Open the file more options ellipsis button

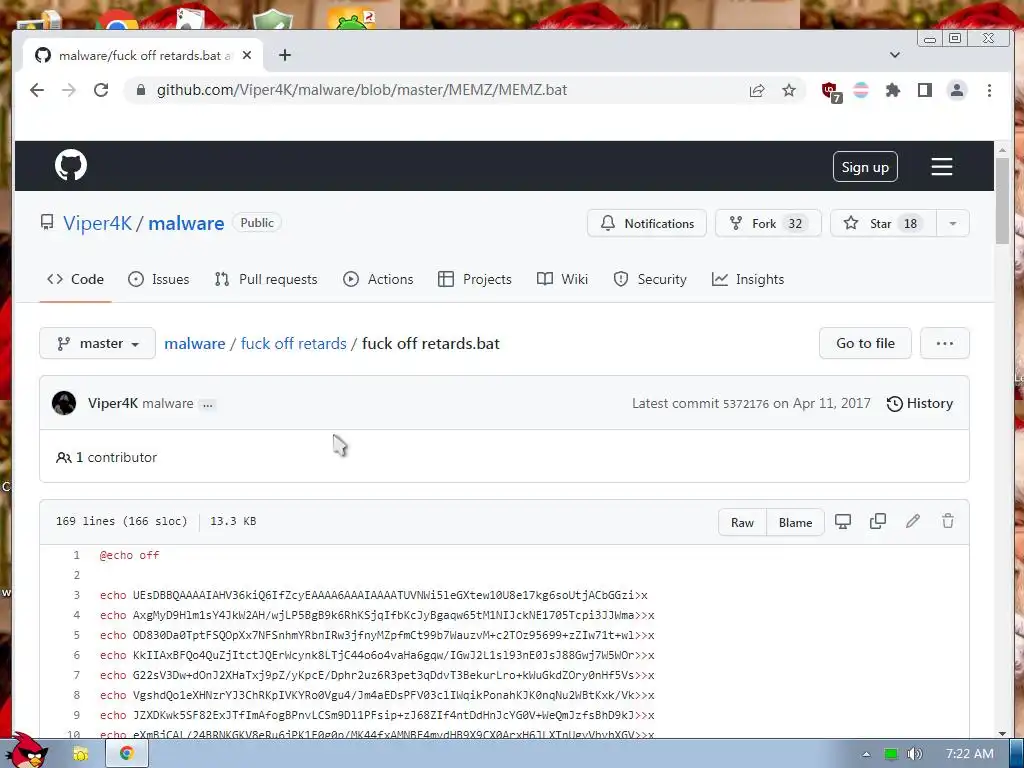tap(945, 344)
